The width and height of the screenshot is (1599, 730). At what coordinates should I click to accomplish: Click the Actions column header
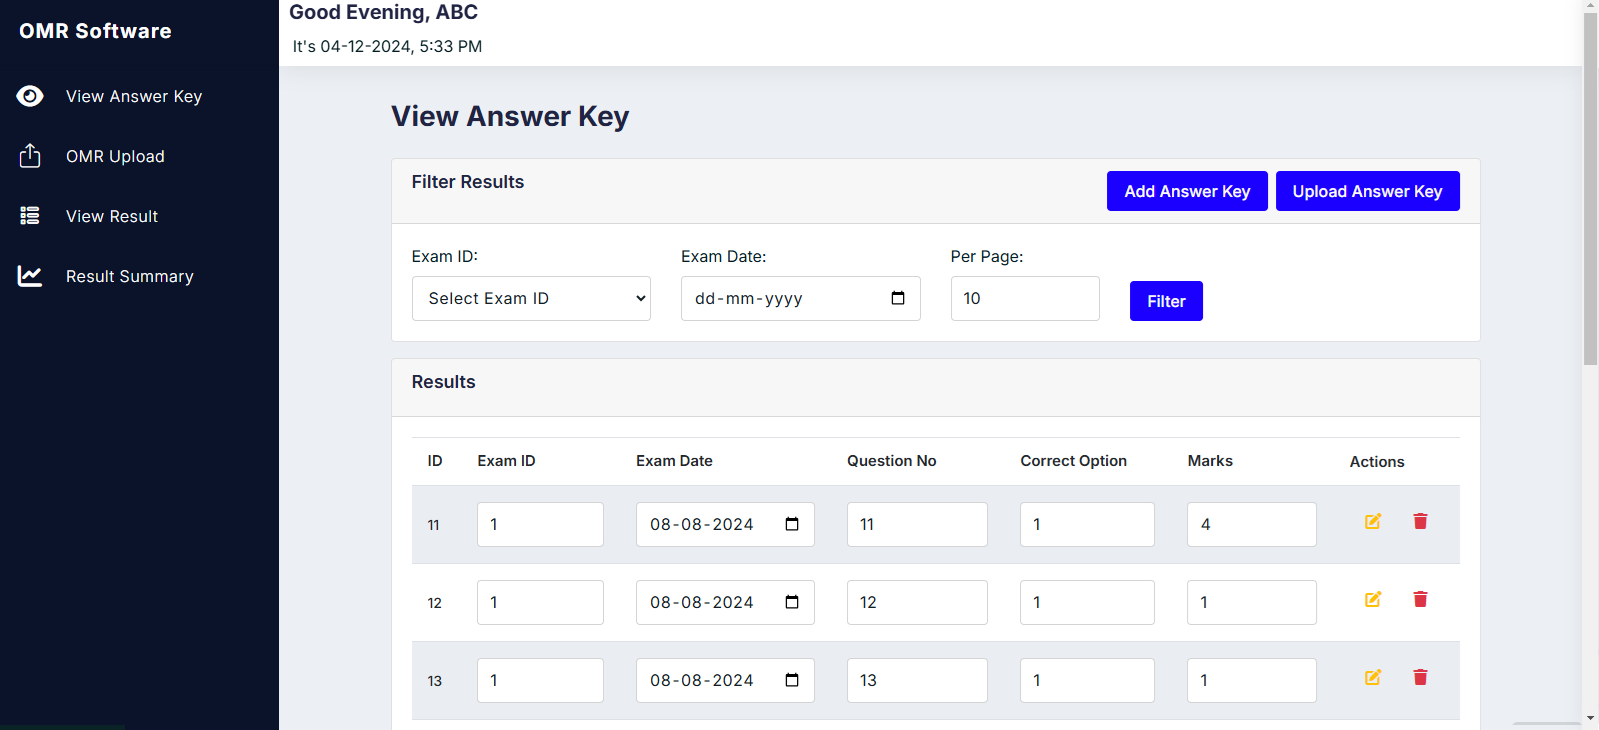[x=1377, y=462]
